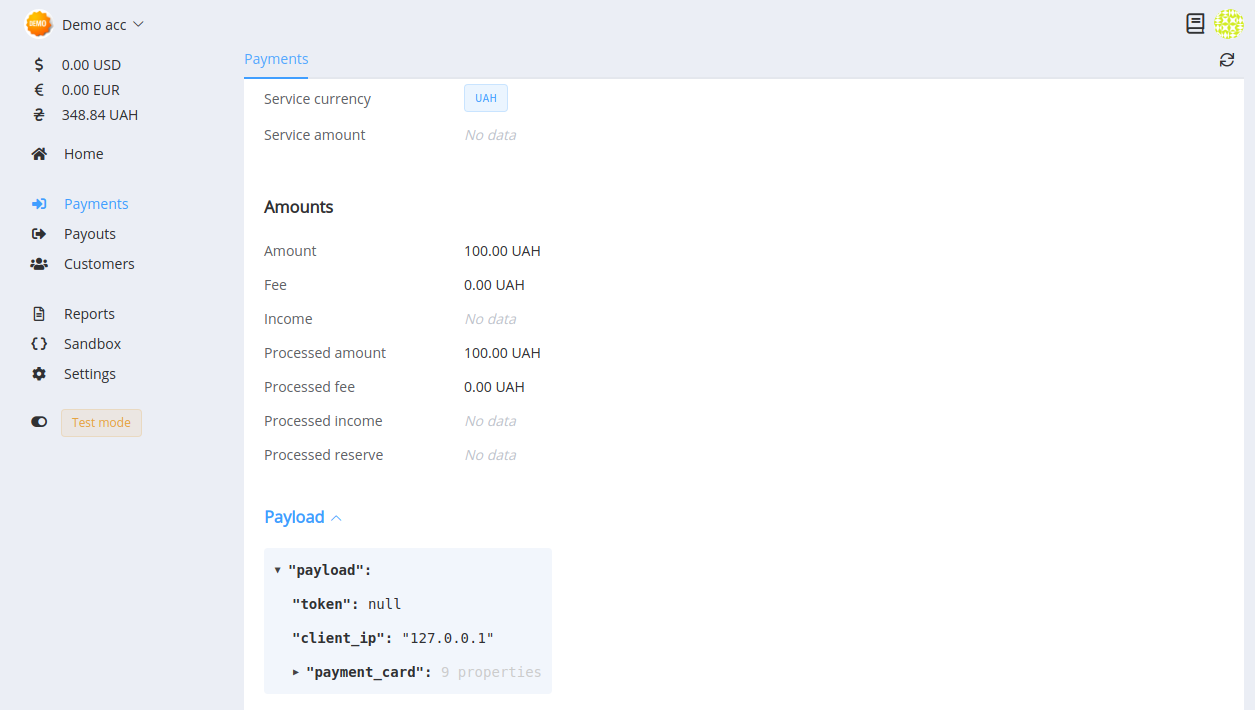Open the documentation book icon

click(1195, 23)
